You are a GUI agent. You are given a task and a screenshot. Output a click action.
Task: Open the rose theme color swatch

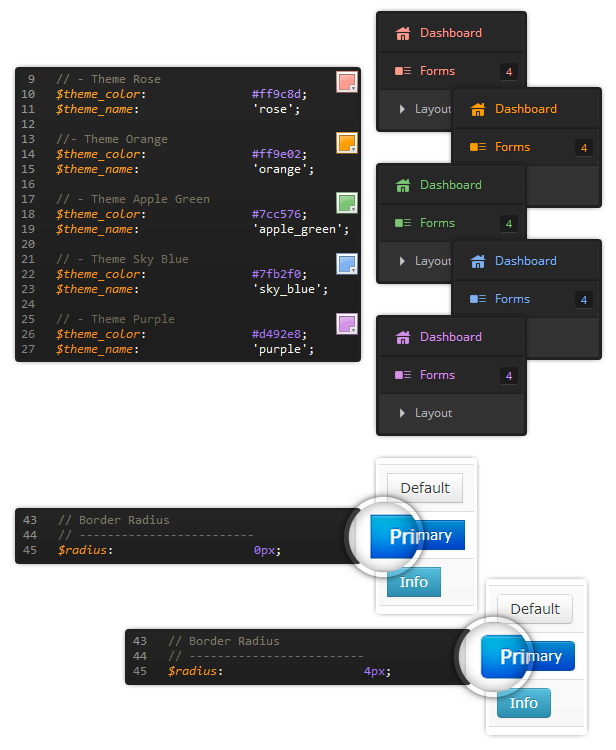click(347, 82)
